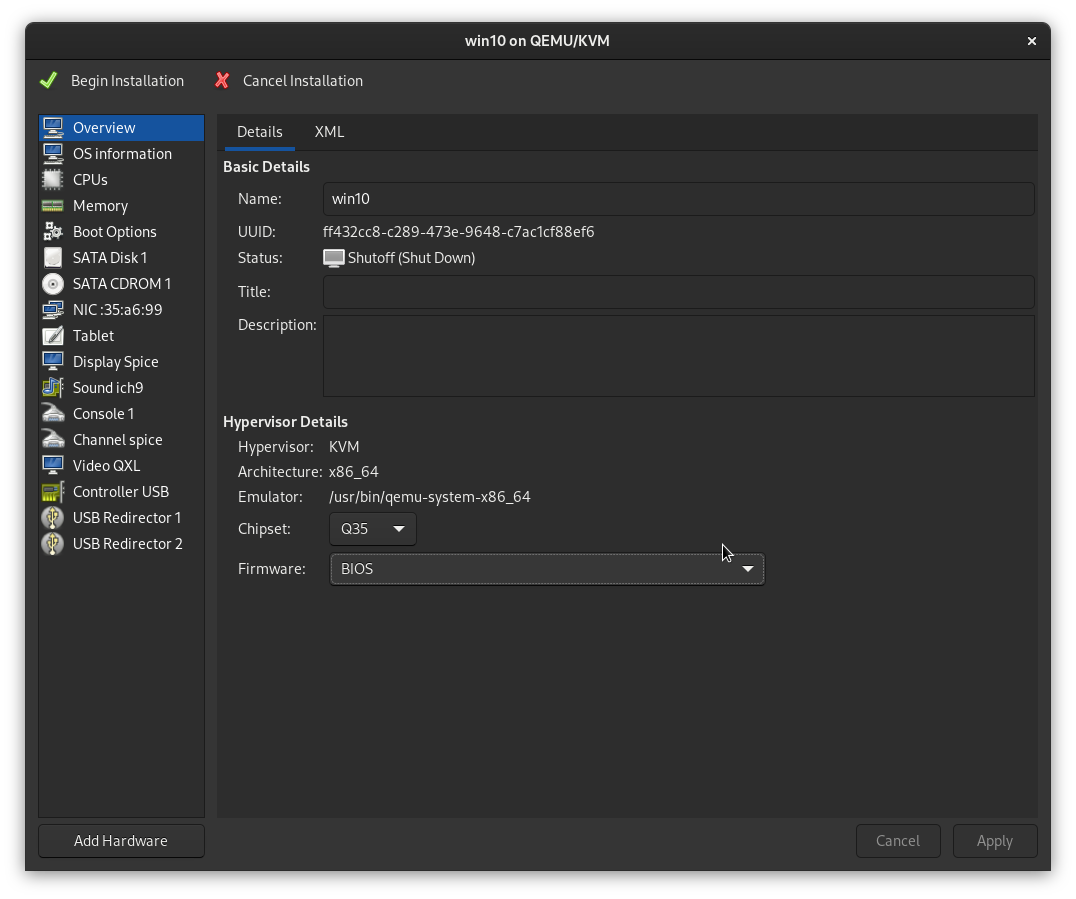Click the Shutoff status monitor icon

[x=334, y=259]
